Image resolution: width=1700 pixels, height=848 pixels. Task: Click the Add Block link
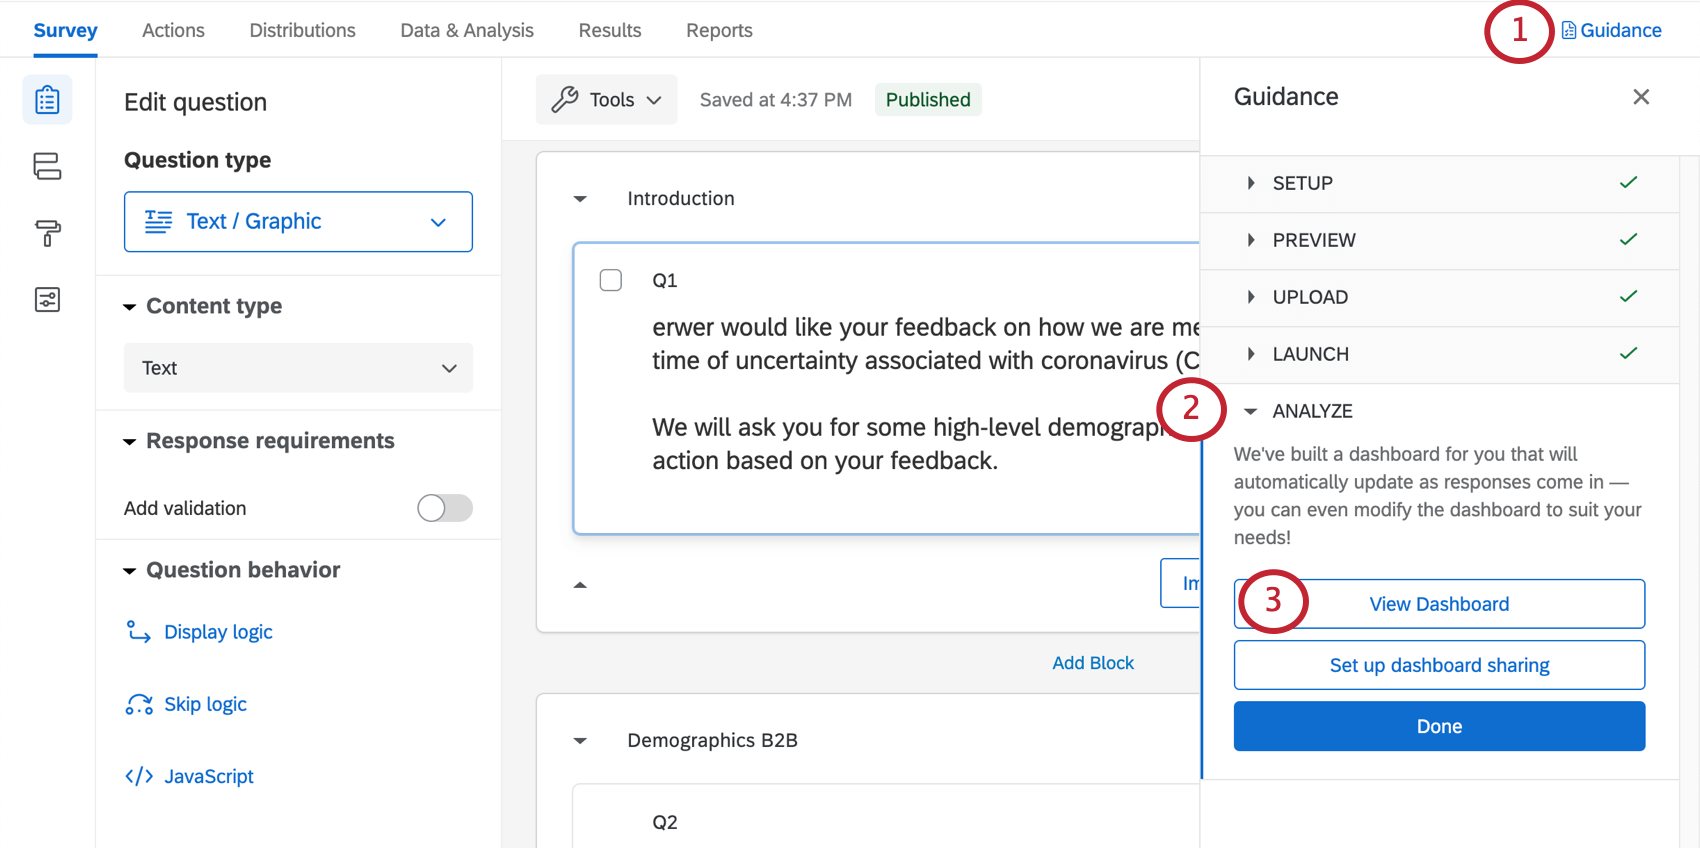(x=1093, y=663)
